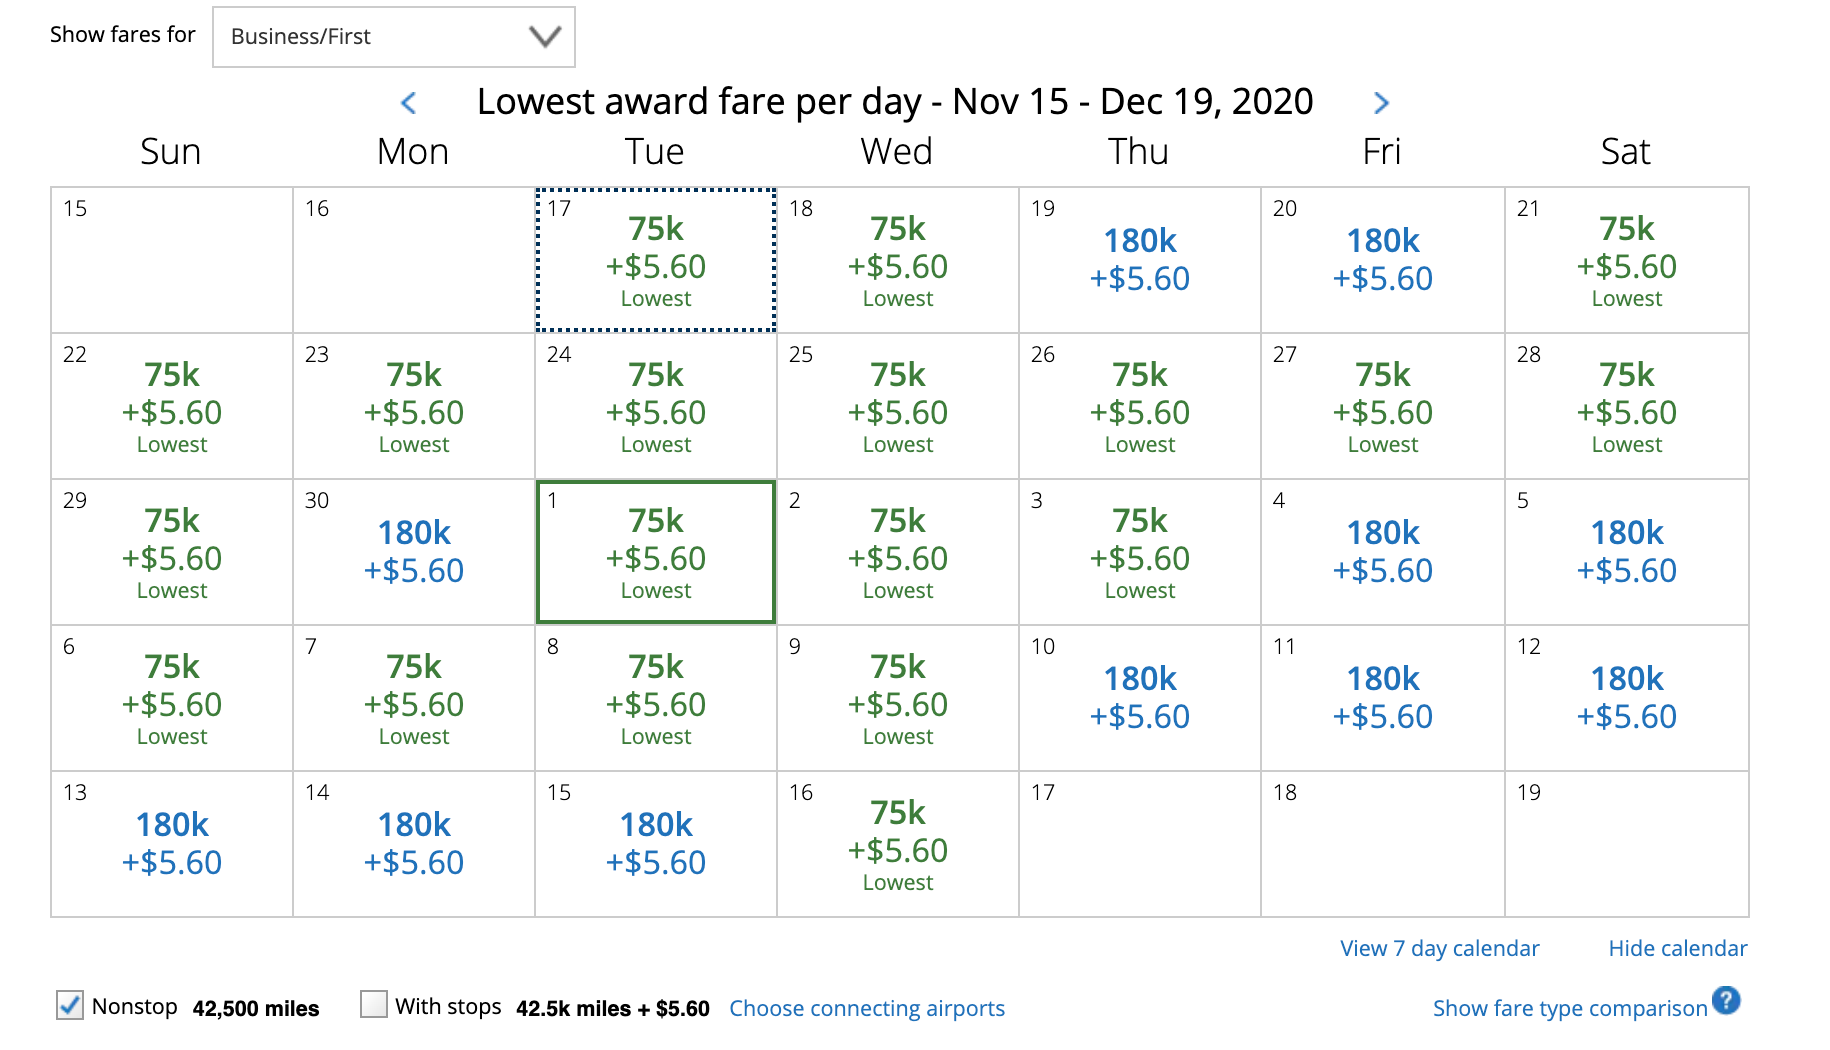Go to next calendar date range
This screenshot has width=1830, height=1050.
[1381, 103]
